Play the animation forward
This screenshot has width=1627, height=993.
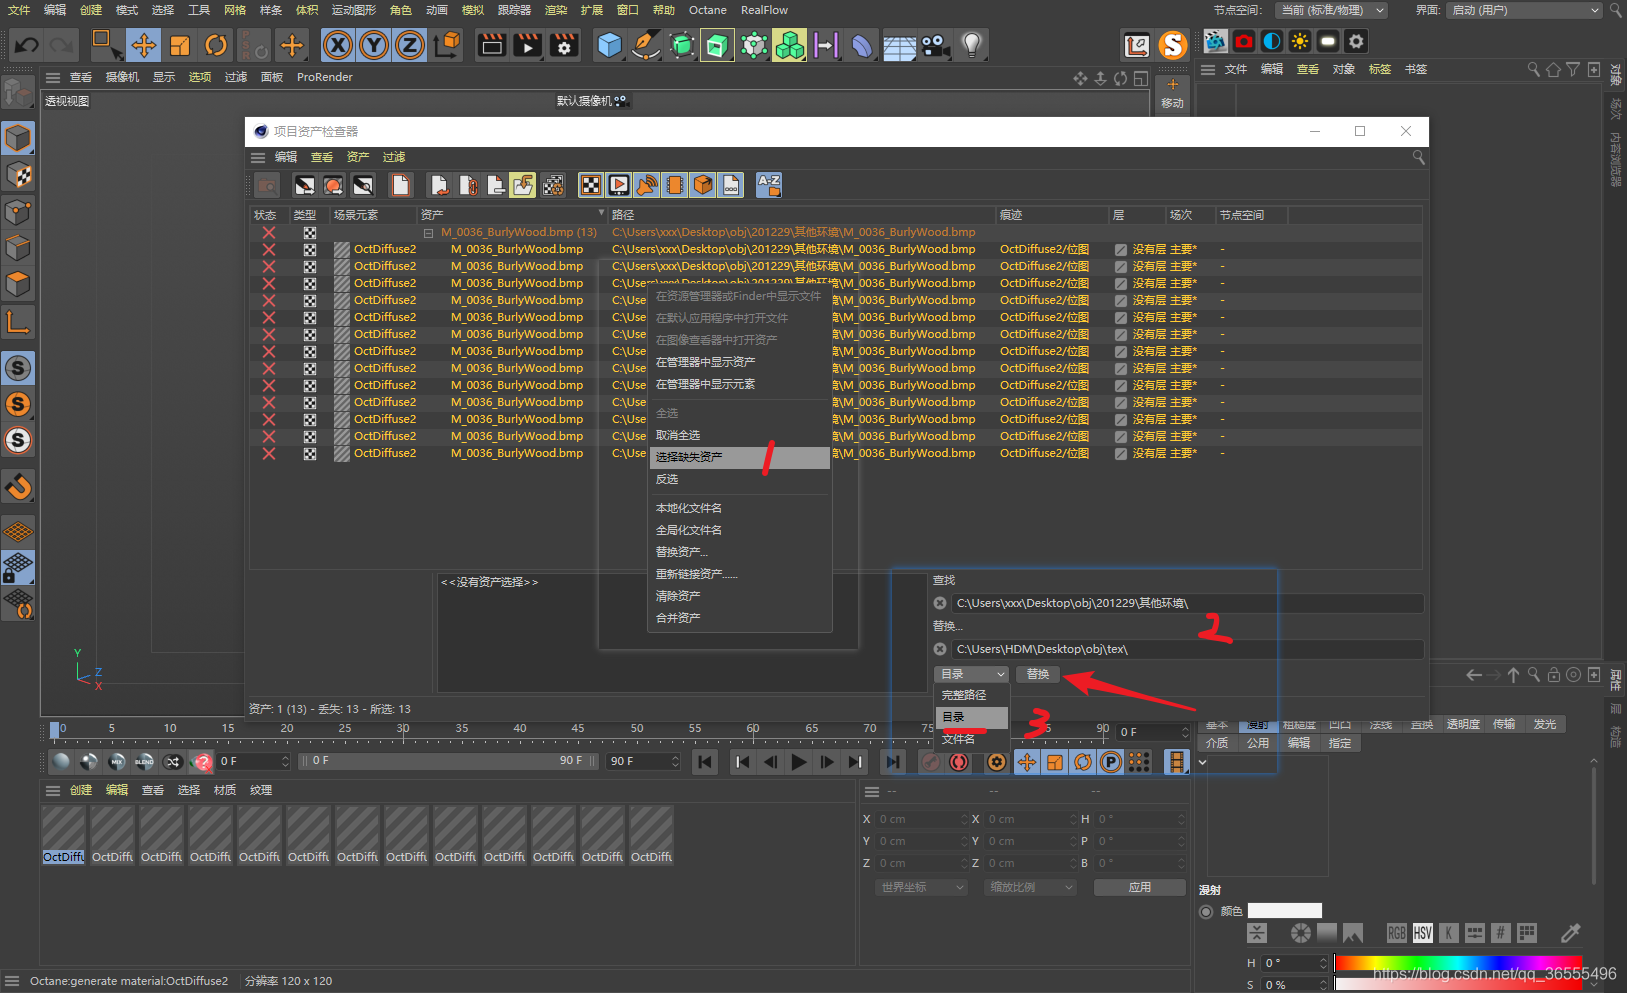point(798,762)
